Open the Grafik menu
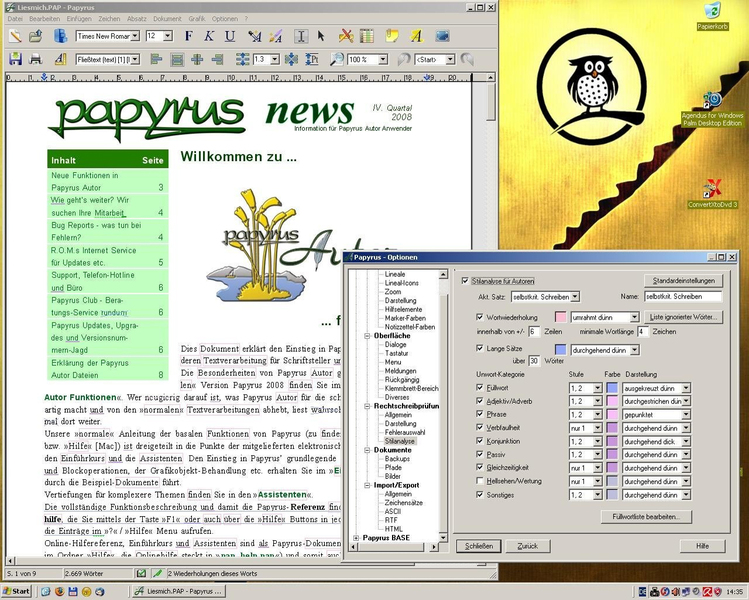 (x=196, y=19)
